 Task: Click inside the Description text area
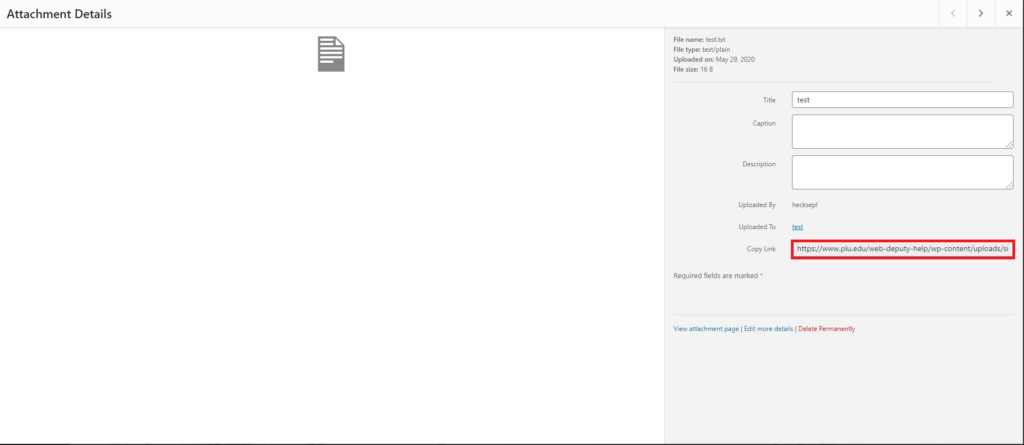click(902, 171)
